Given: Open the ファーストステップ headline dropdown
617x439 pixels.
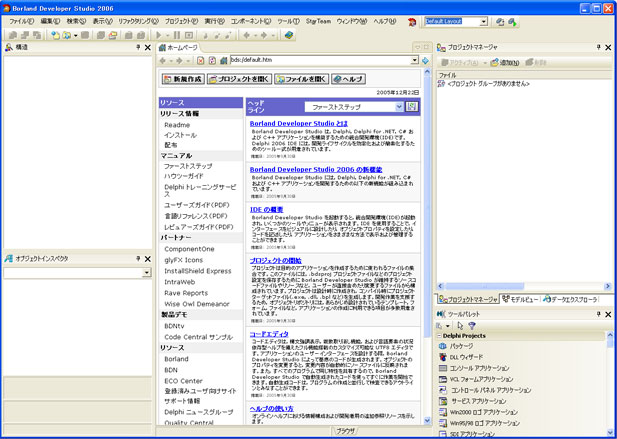Looking at the screenshot, I should coord(399,107).
